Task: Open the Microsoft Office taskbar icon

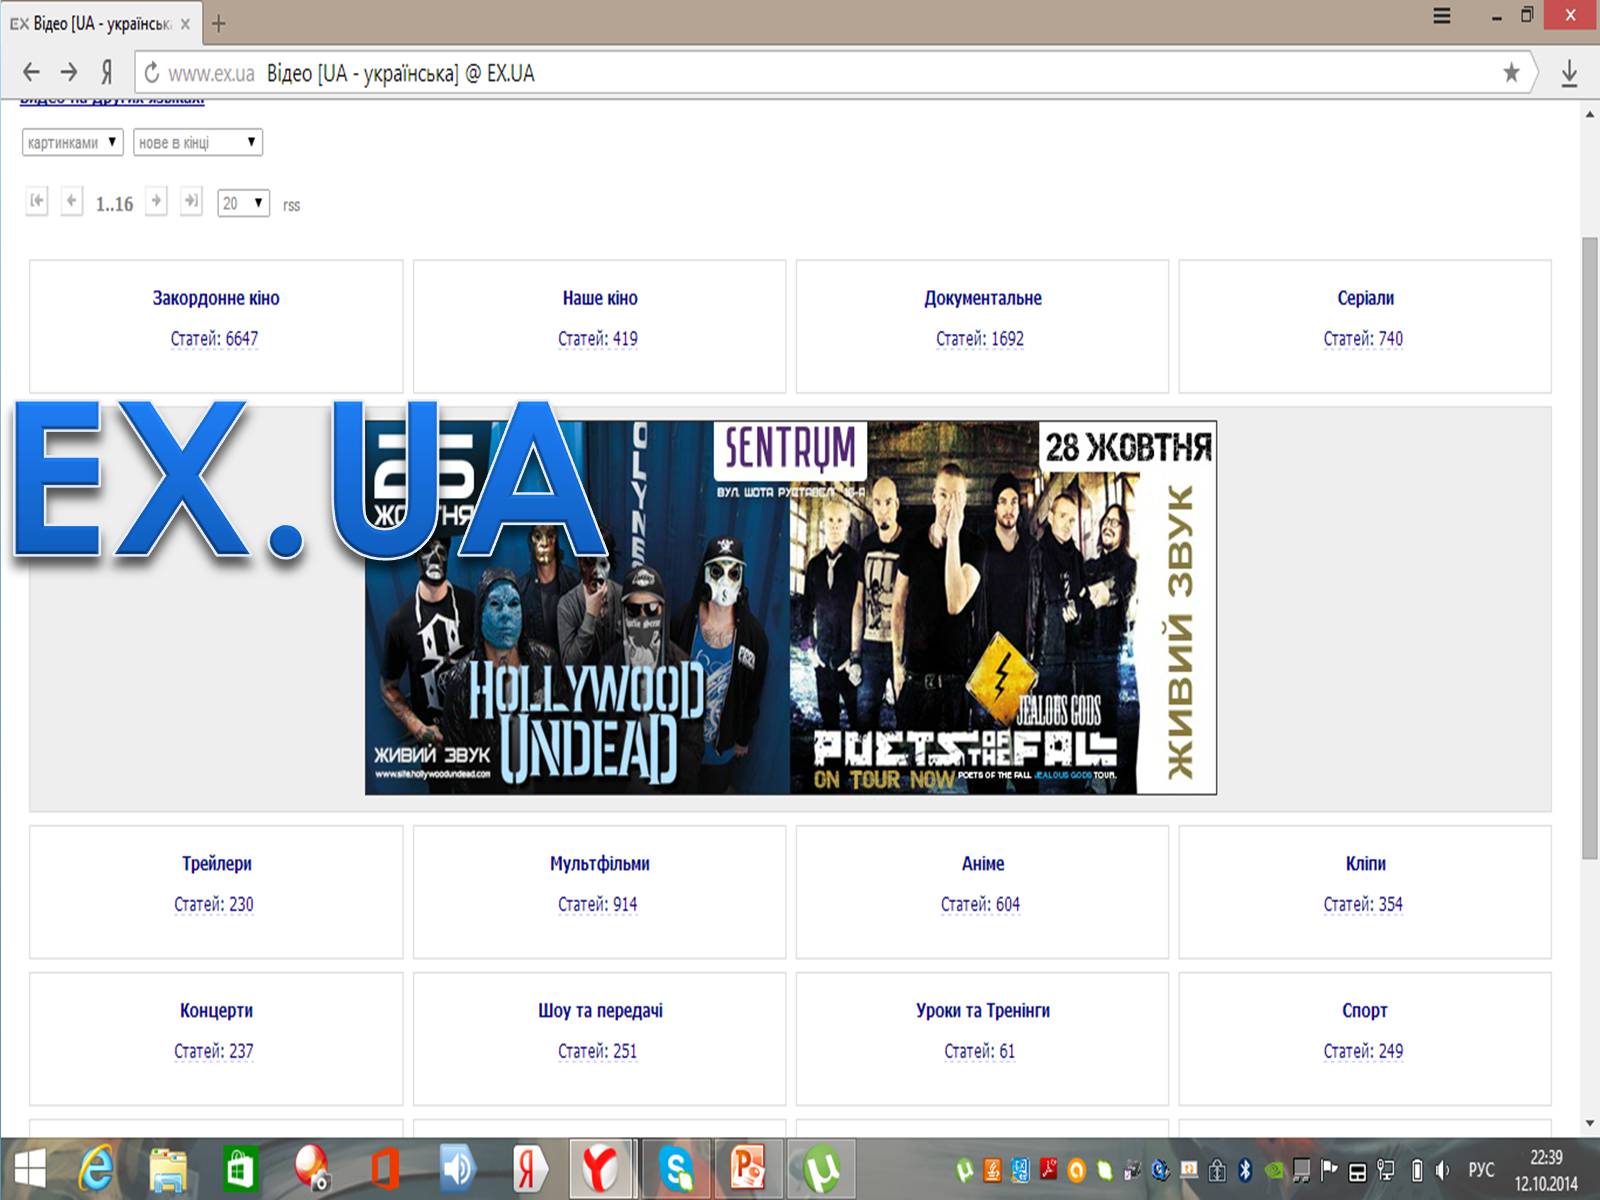Action: tap(385, 1169)
